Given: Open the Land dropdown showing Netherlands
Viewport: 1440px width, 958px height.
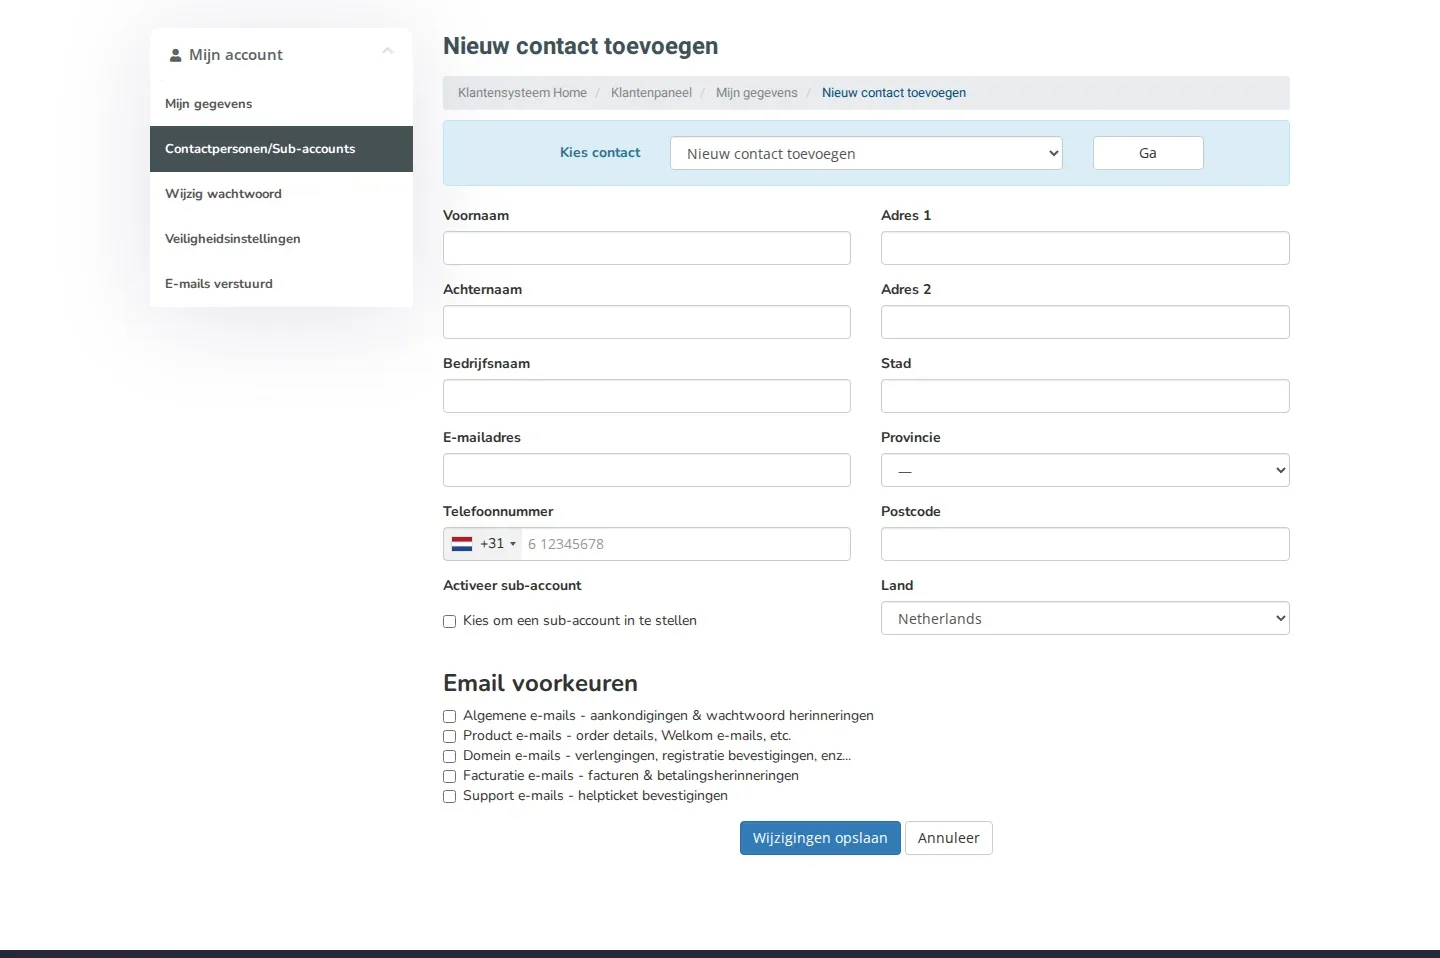Looking at the screenshot, I should tap(1085, 618).
